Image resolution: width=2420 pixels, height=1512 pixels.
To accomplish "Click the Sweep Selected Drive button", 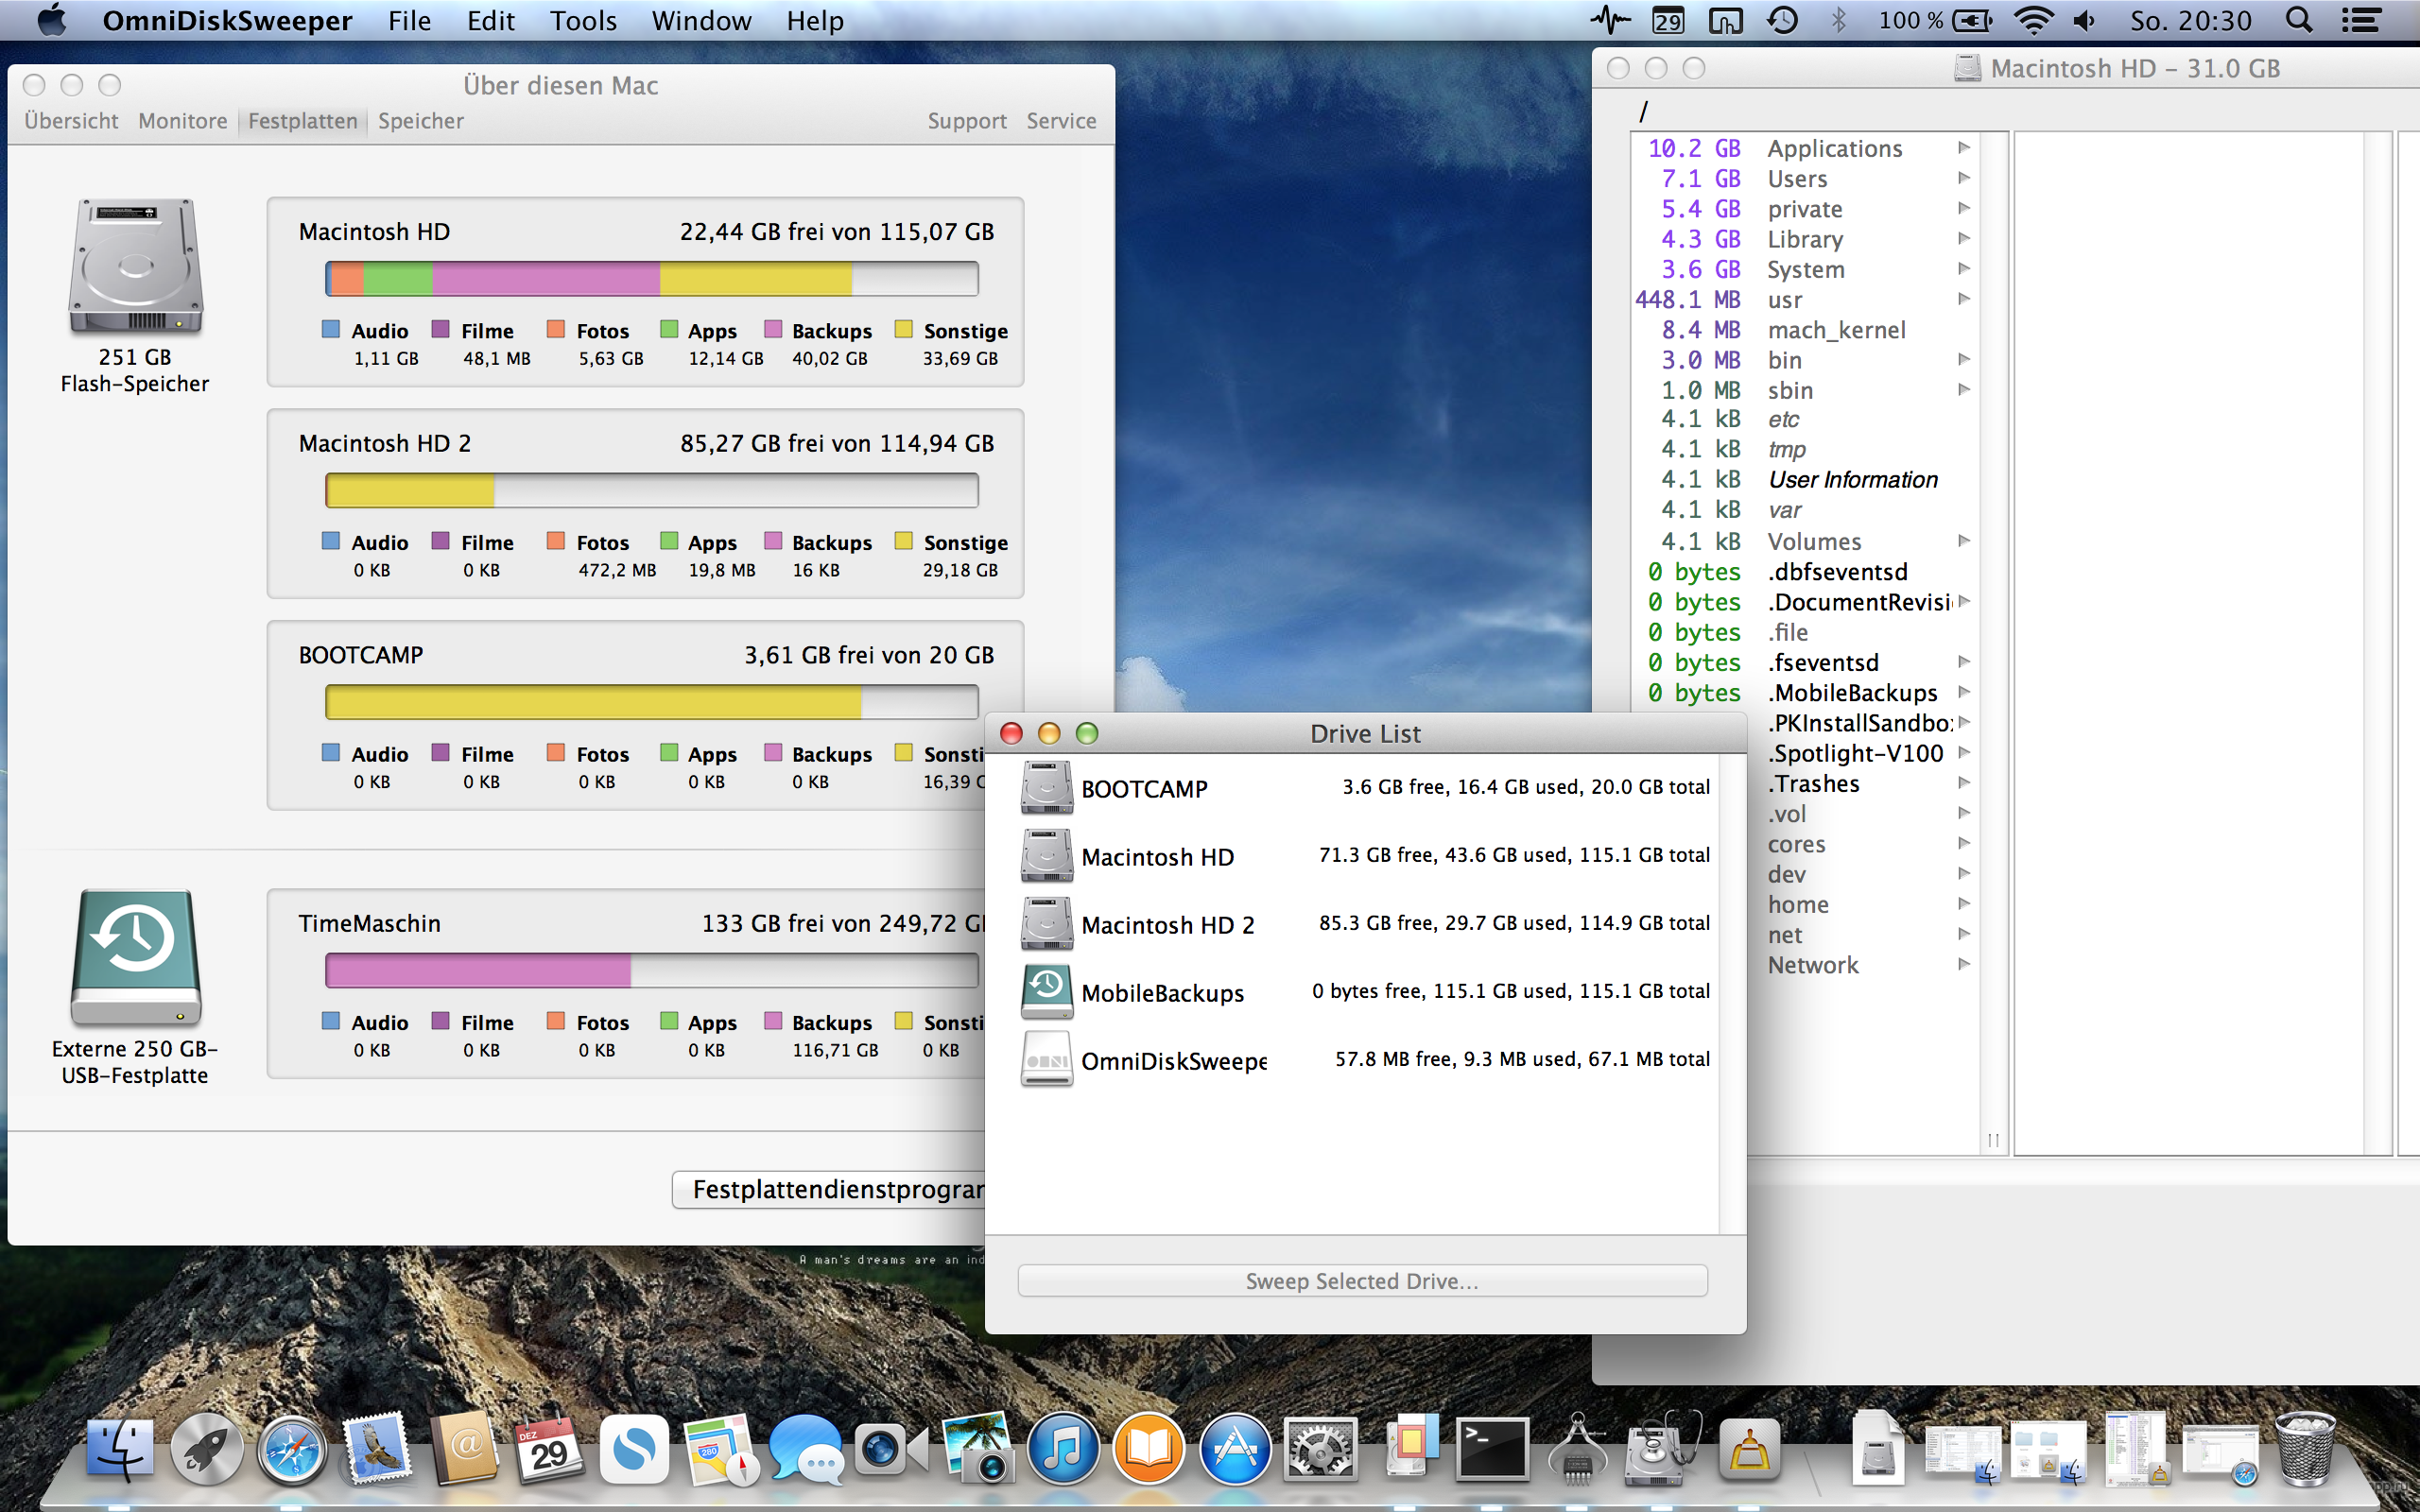I will [x=1362, y=1281].
